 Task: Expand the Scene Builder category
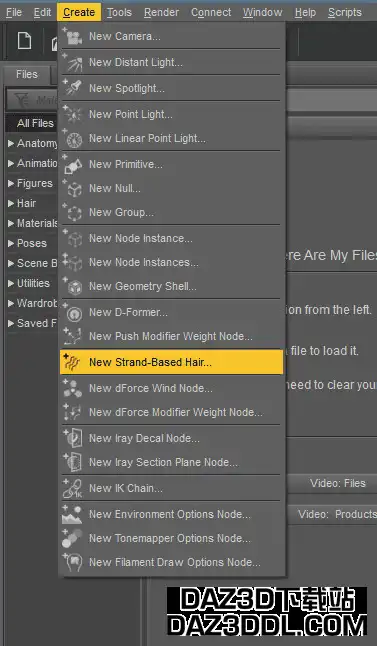pos(11,263)
